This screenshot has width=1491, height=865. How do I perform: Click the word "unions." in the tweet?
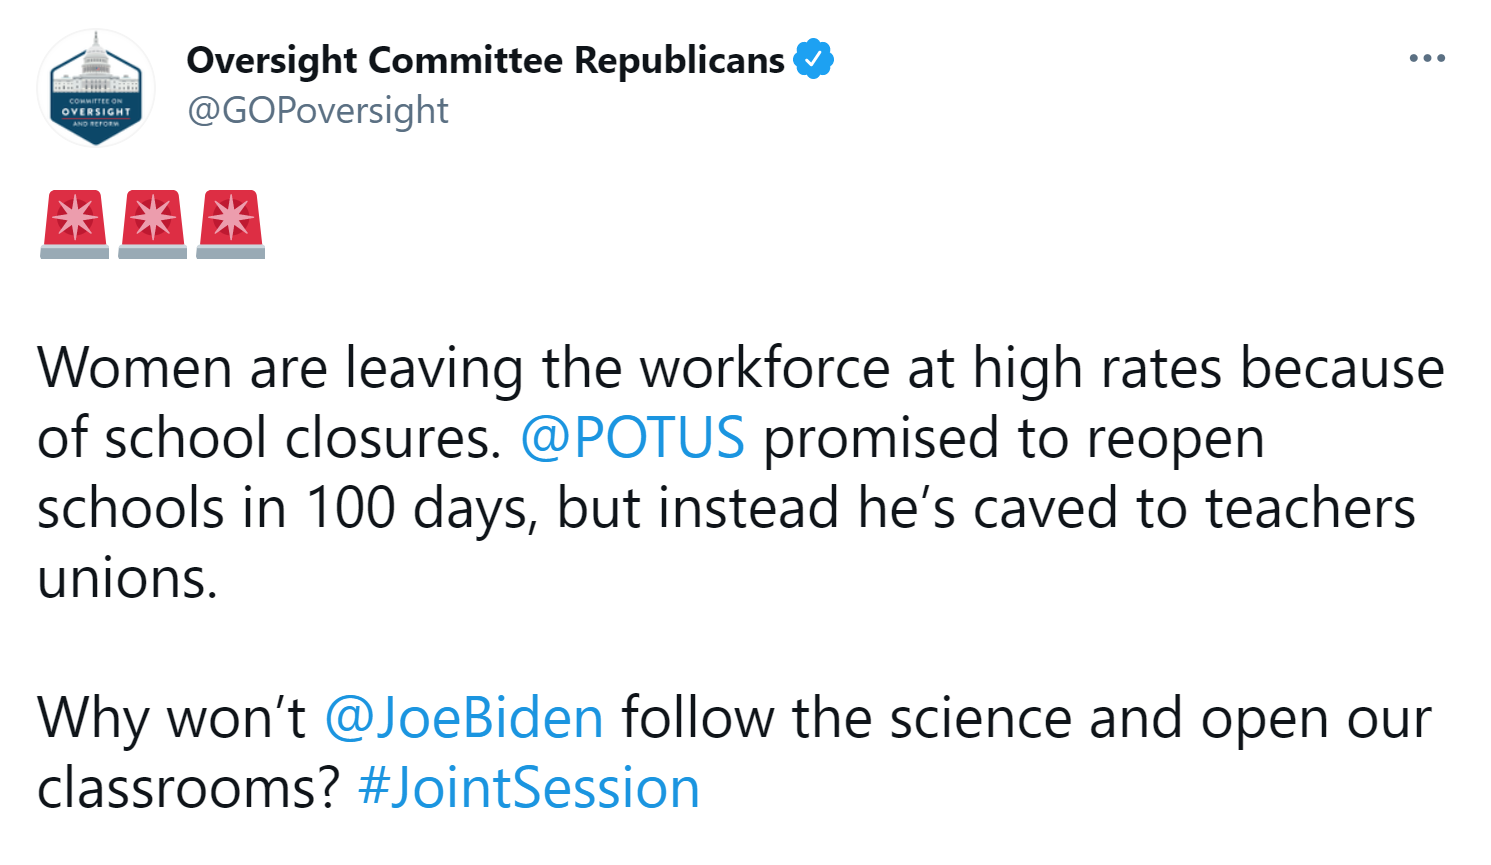tap(127, 578)
